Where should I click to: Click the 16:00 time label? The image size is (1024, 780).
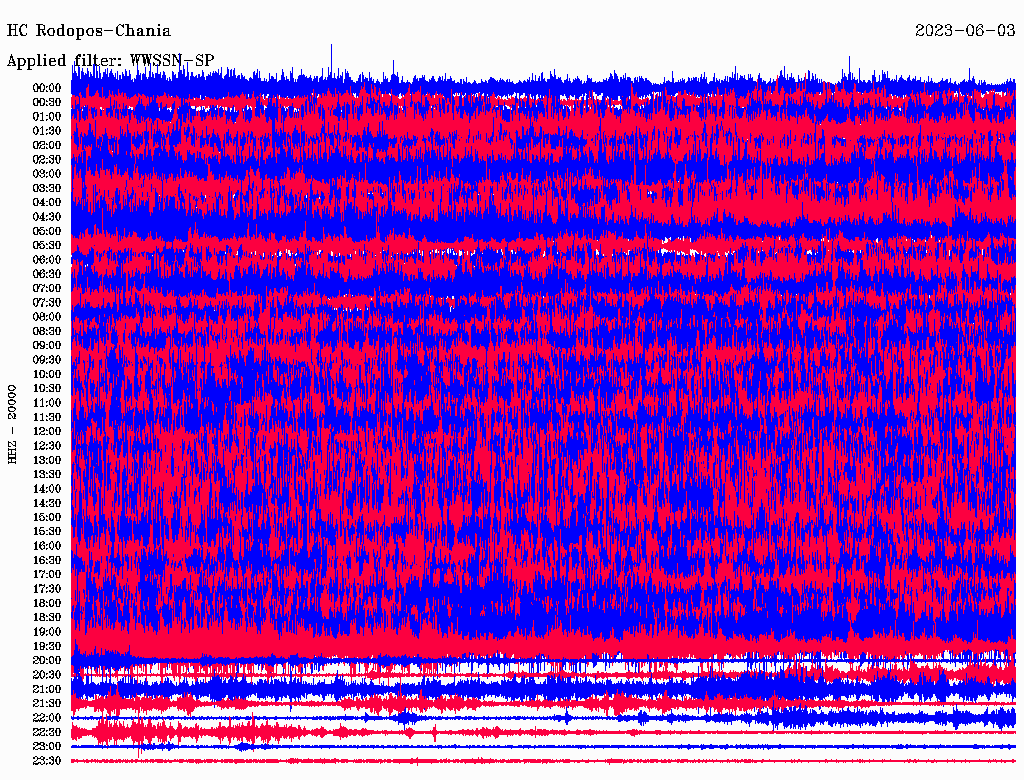pyautogui.click(x=47, y=546)
